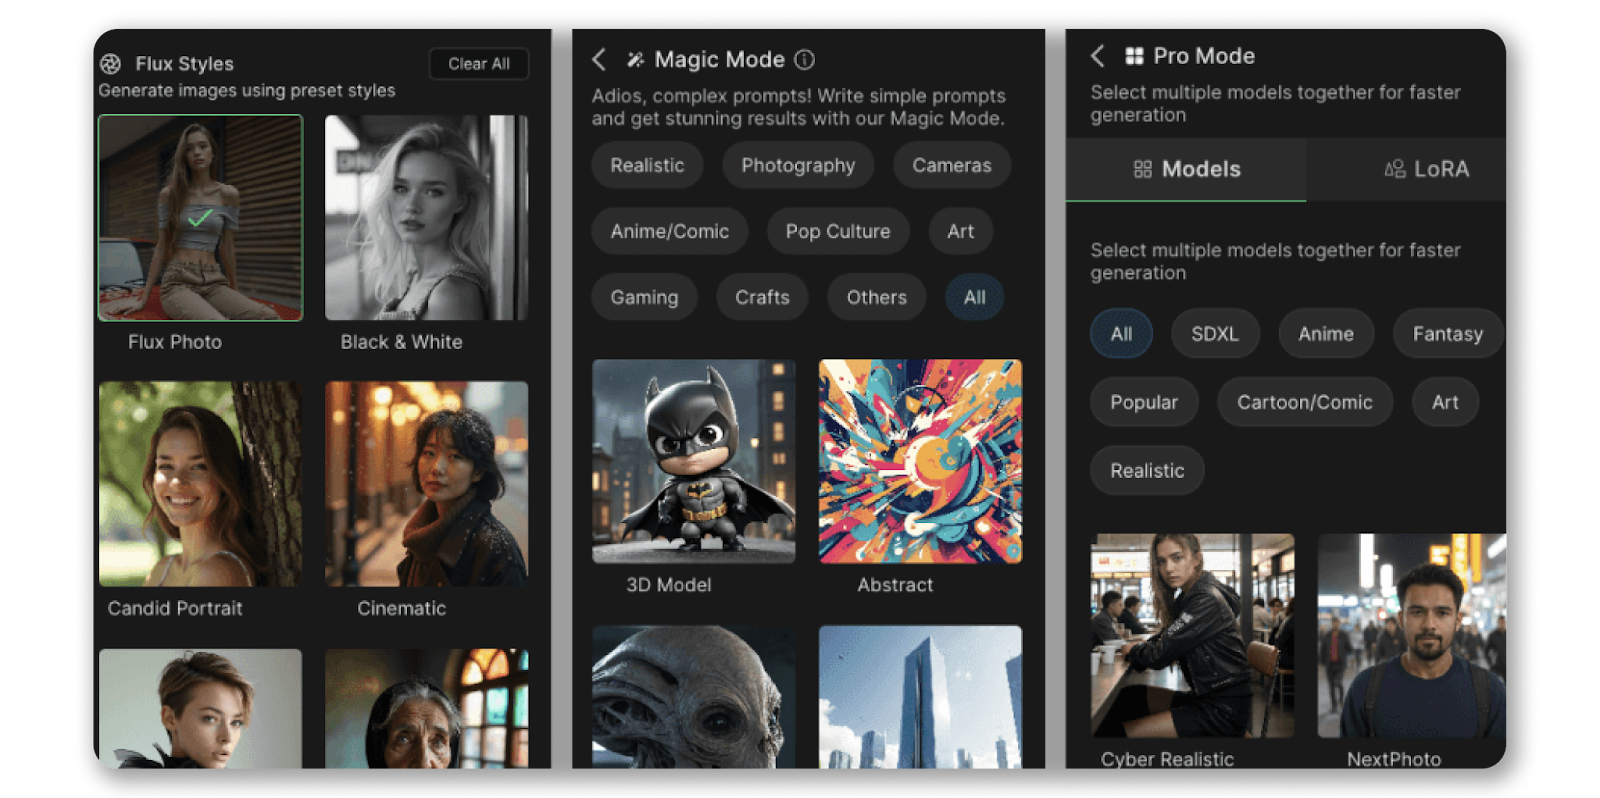This screenshot has width=1600, height=798.
Task: Click the Pro Mode heading text
Action: [x=1204, y=56]
